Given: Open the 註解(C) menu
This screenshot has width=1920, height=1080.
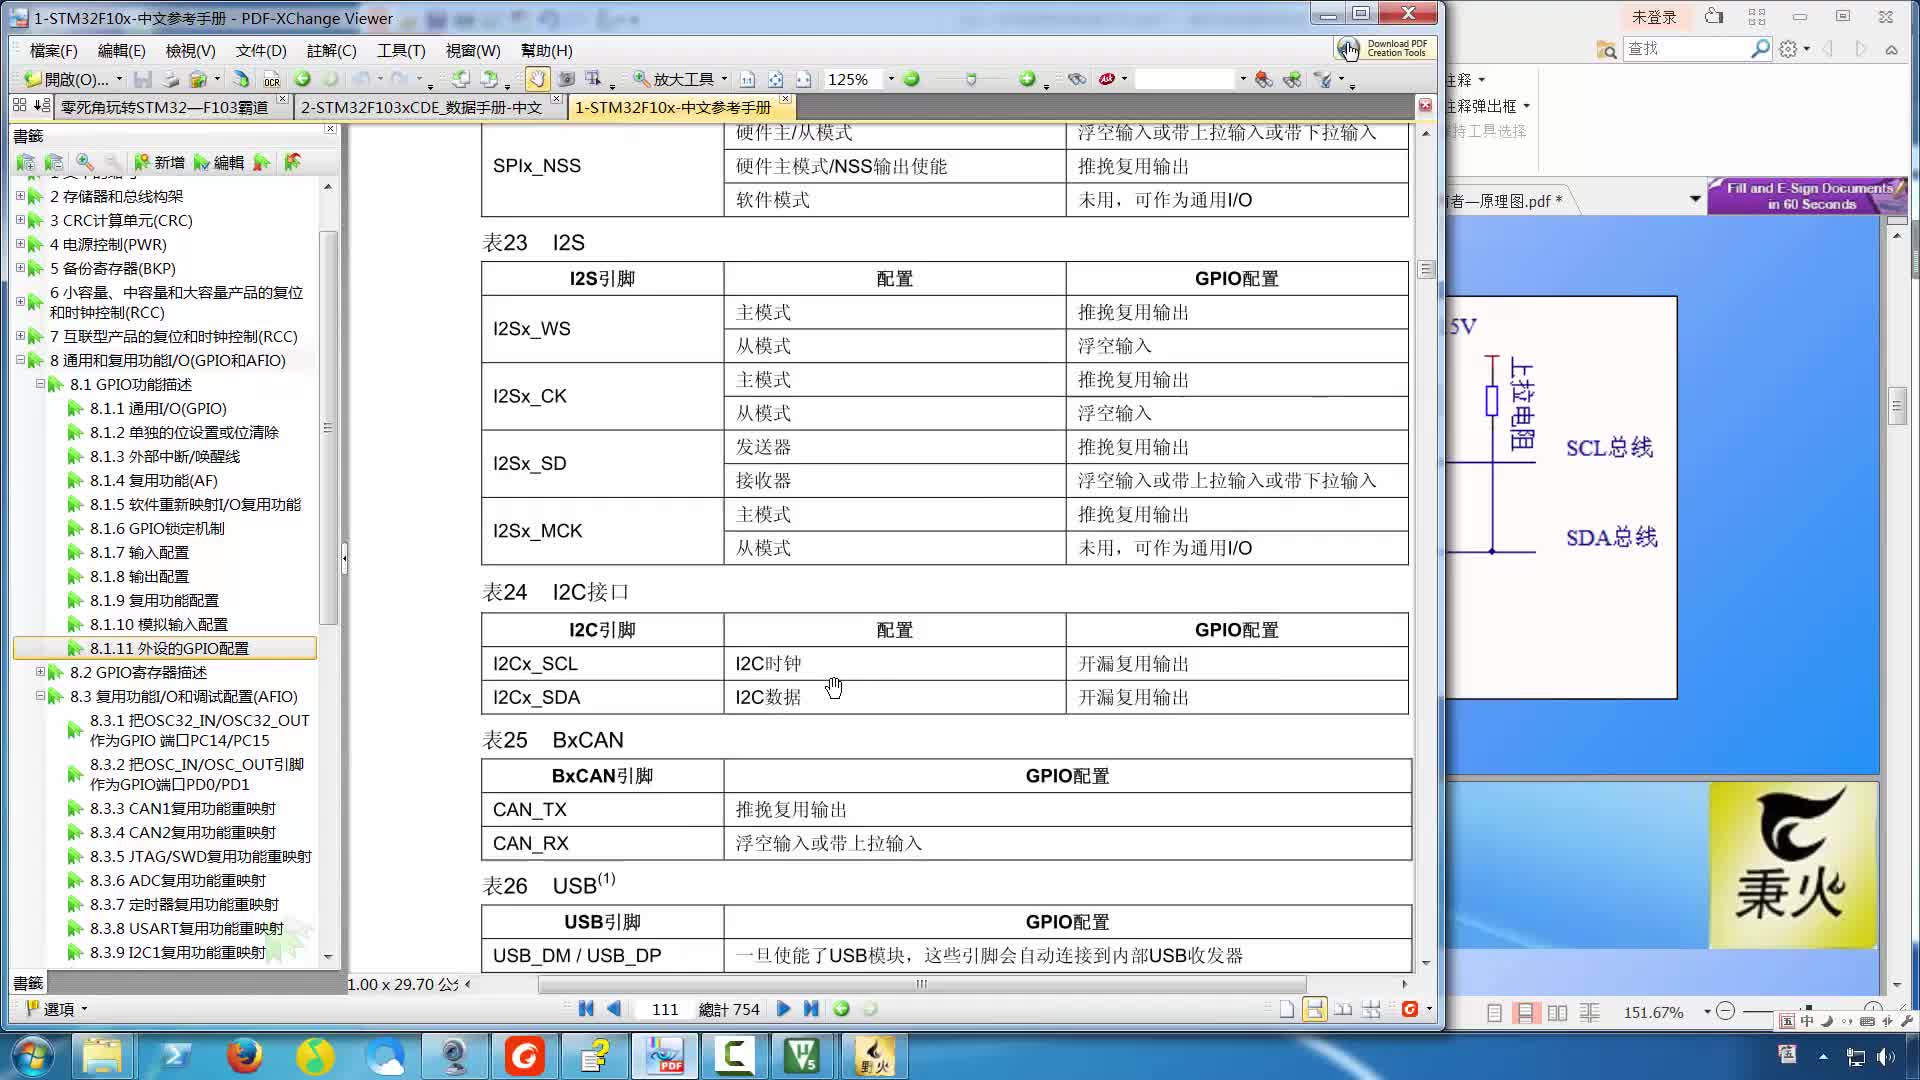Looking at the screenshot, I should tap(331, 50).
